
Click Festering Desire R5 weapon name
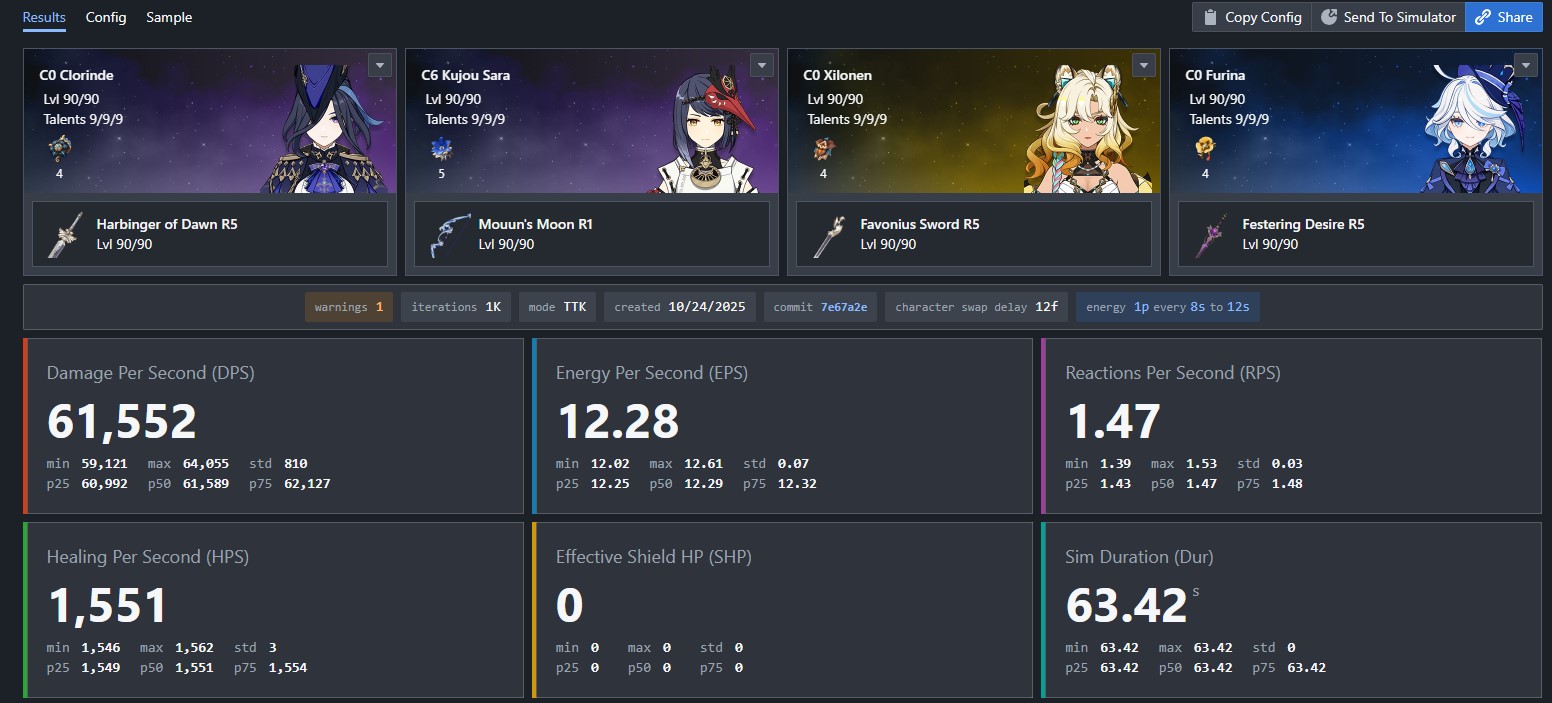click(1303, 224)
